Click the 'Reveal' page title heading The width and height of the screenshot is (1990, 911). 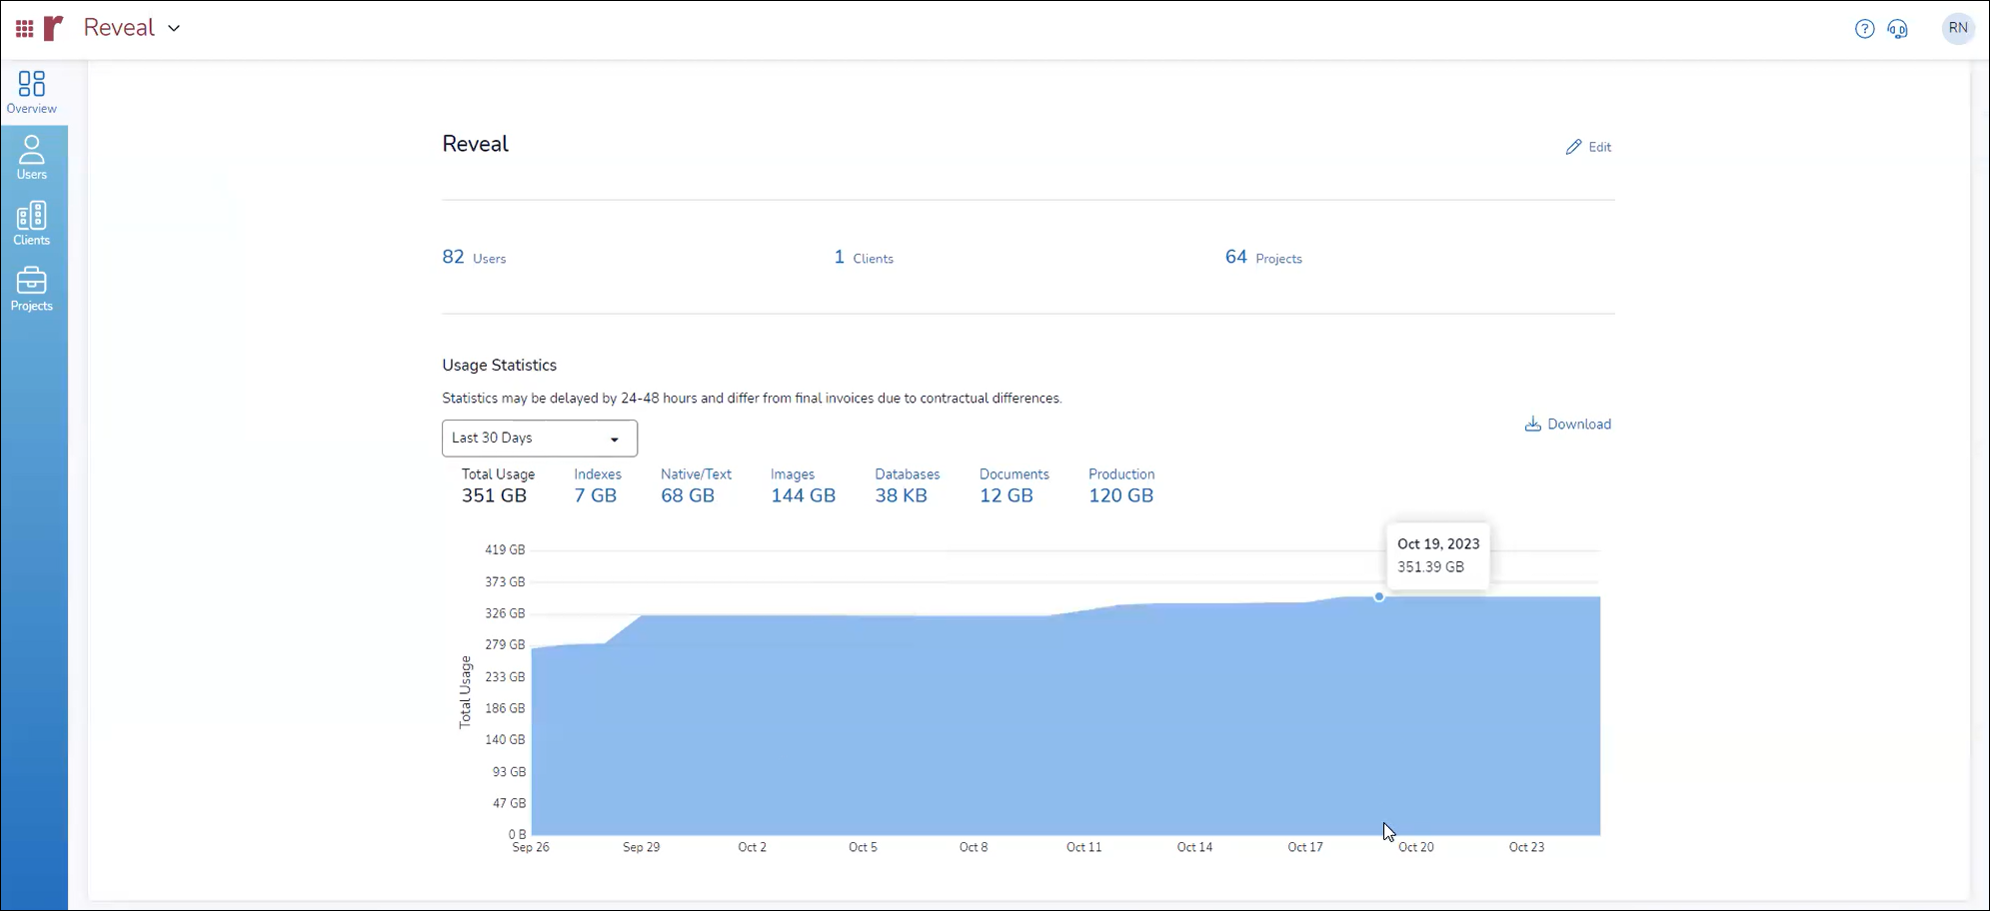pos(475,144)
